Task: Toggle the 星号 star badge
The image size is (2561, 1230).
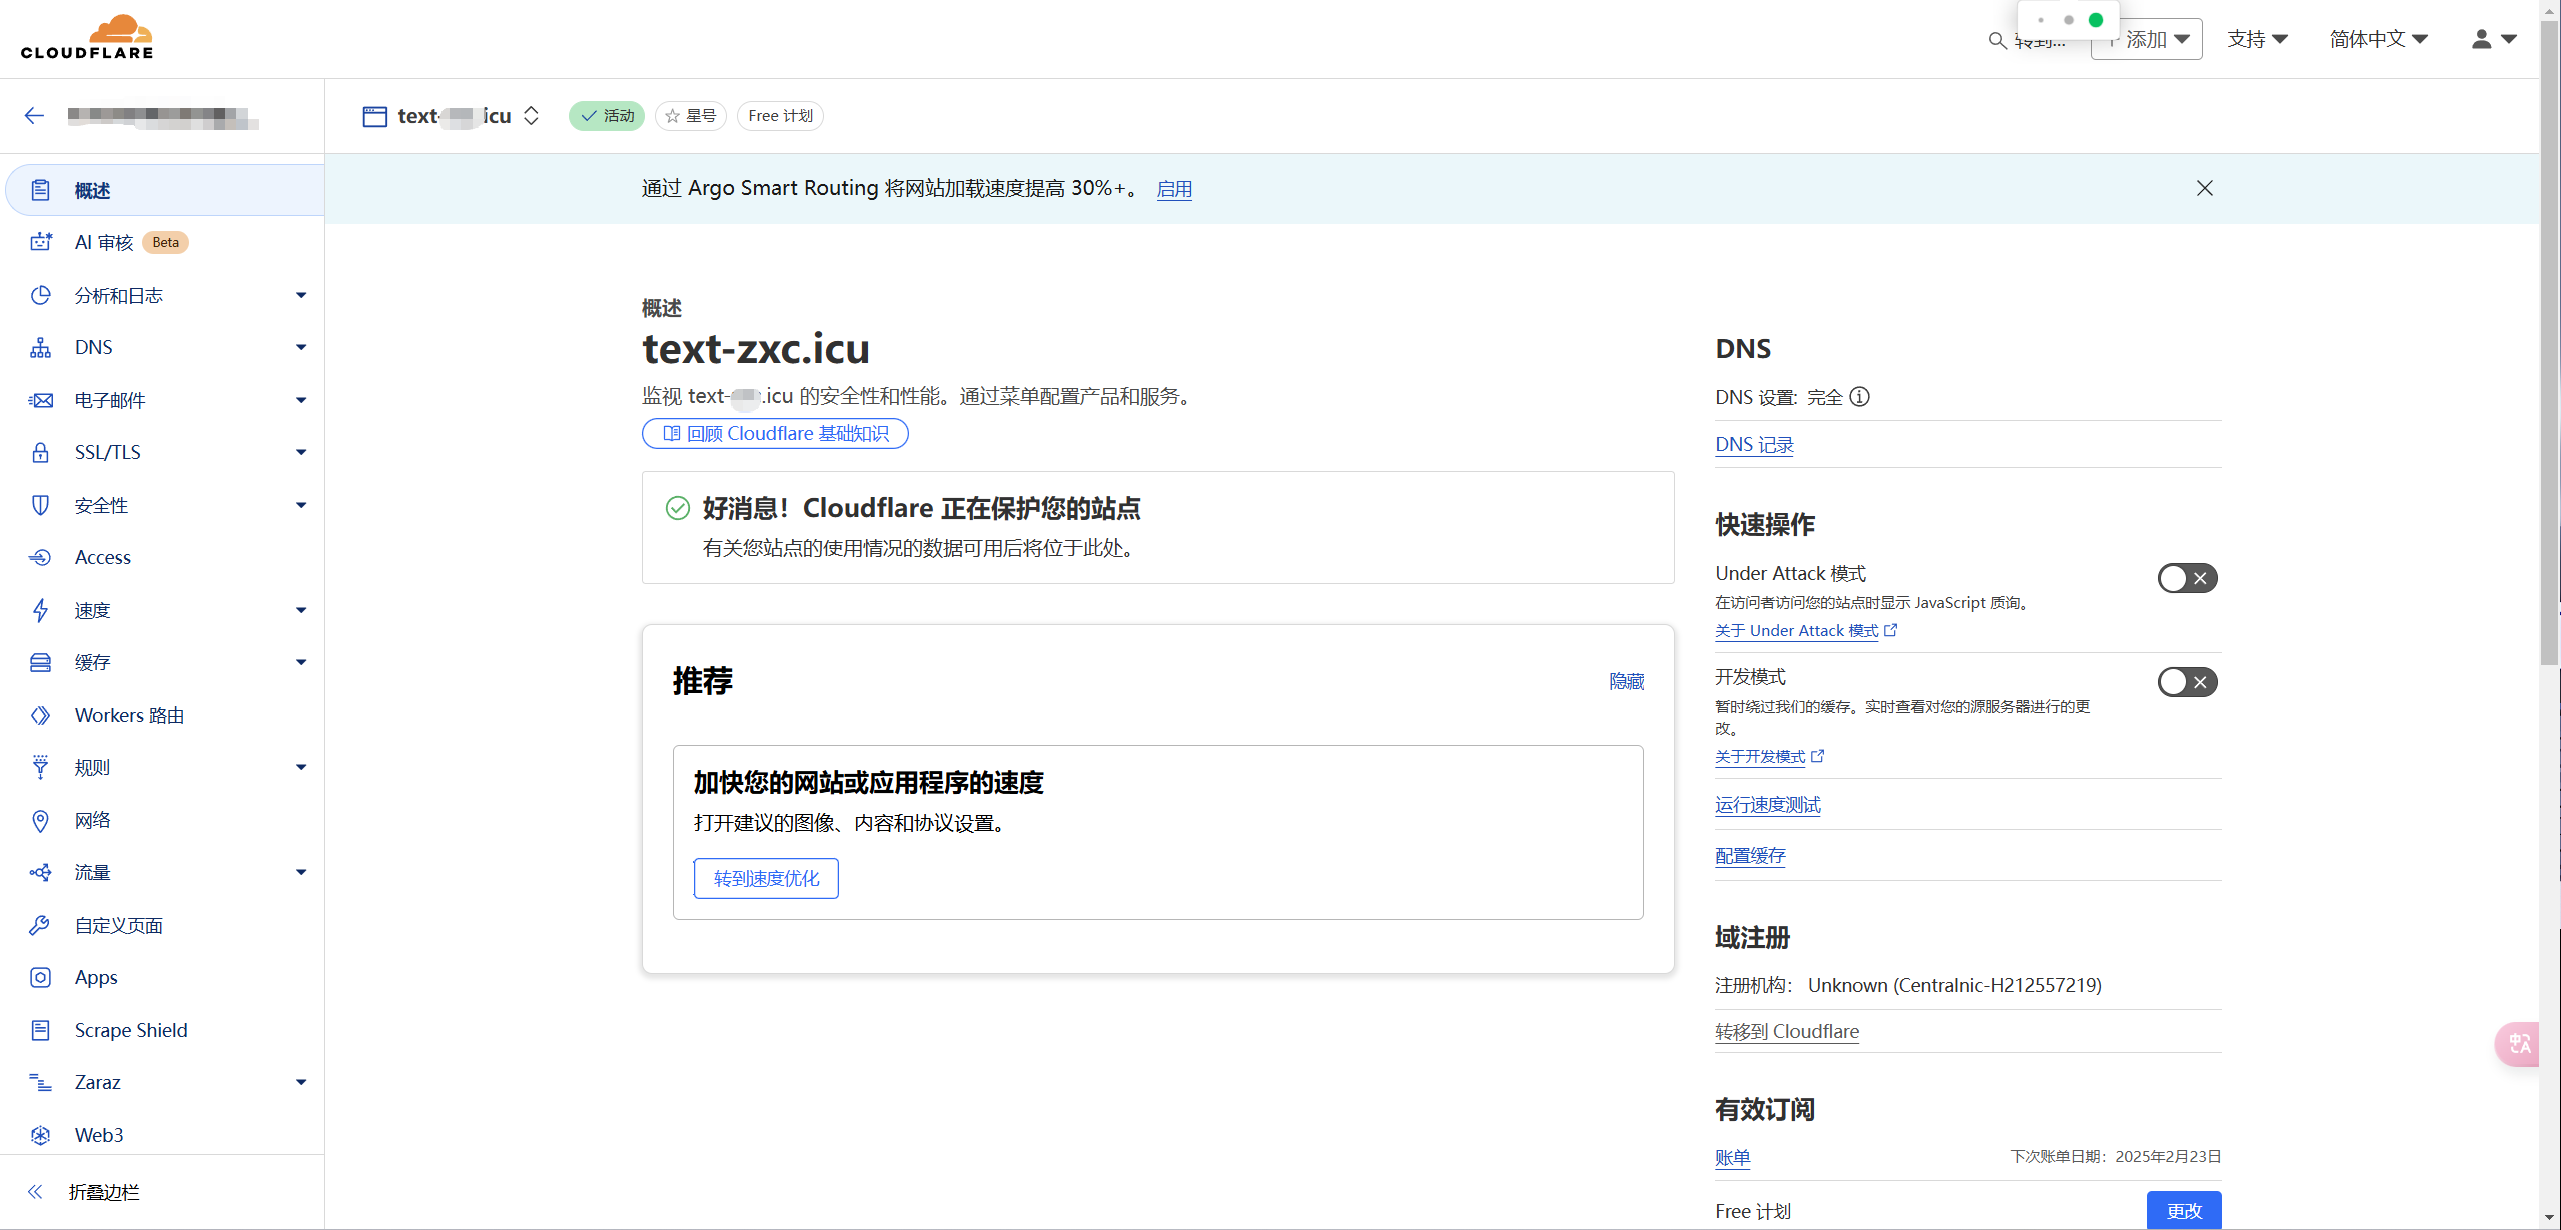Action: (x=690, y=116)
